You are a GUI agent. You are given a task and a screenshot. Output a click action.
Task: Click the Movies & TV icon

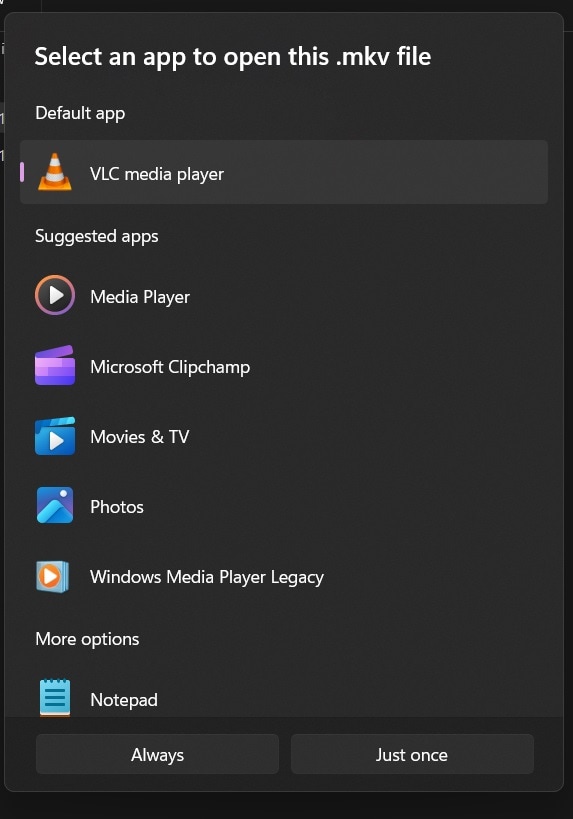(x=55, y=436)
